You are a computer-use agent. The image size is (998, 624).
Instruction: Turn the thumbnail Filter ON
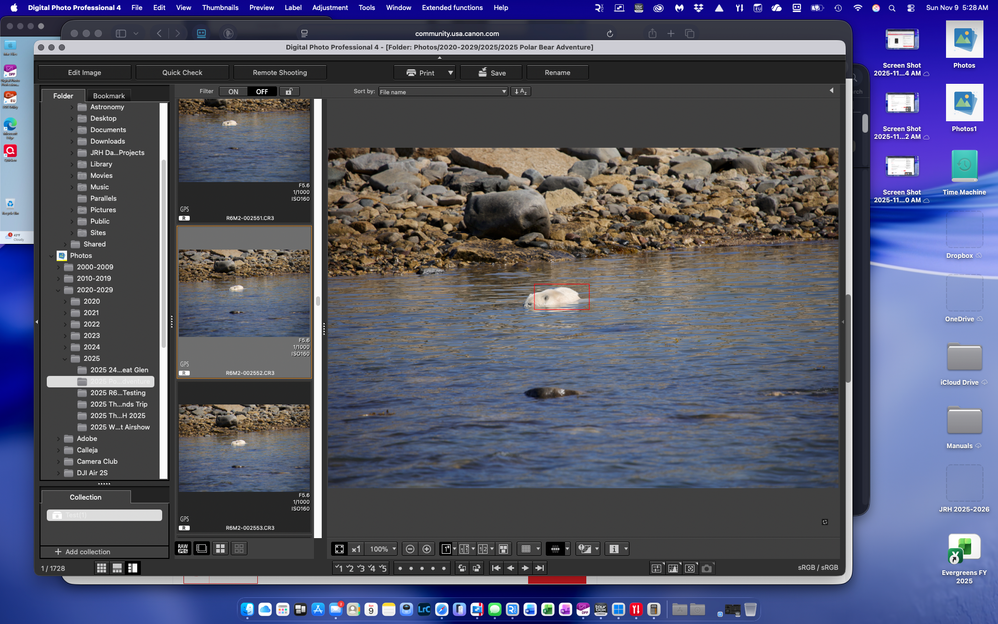pyautogui.click(x=233, y=91)
